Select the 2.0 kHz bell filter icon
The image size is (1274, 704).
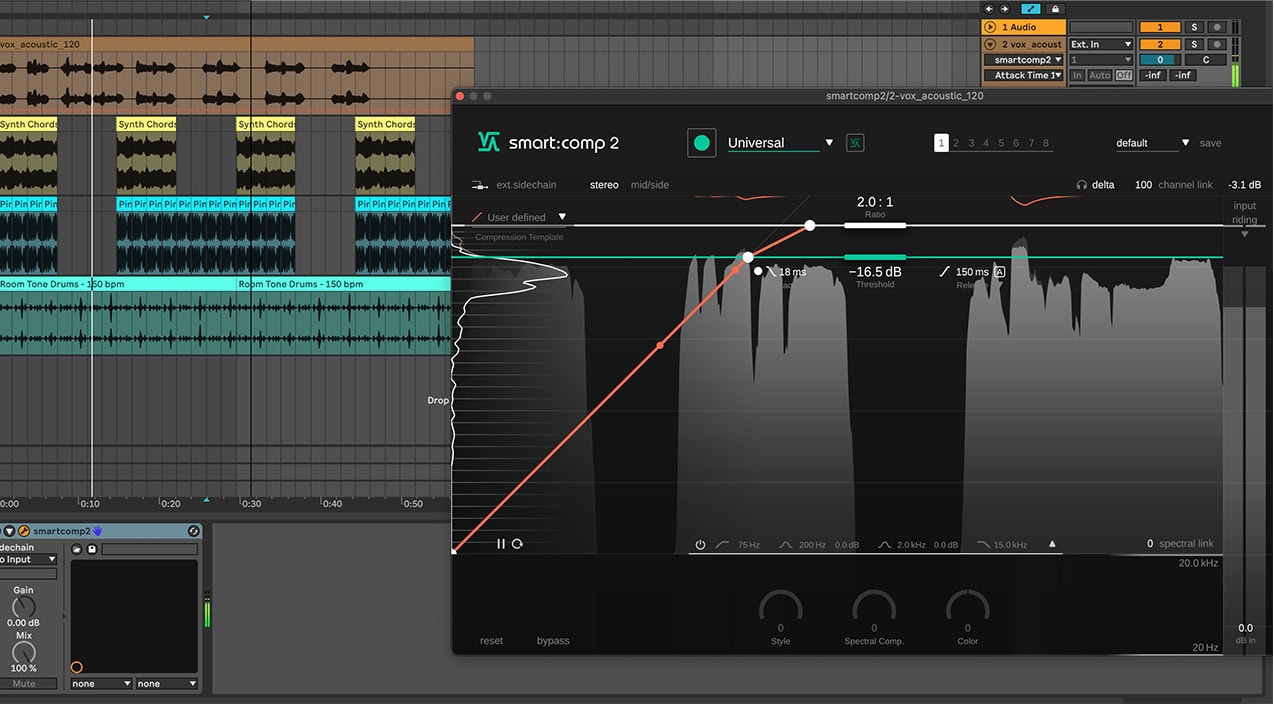[884, 545]
